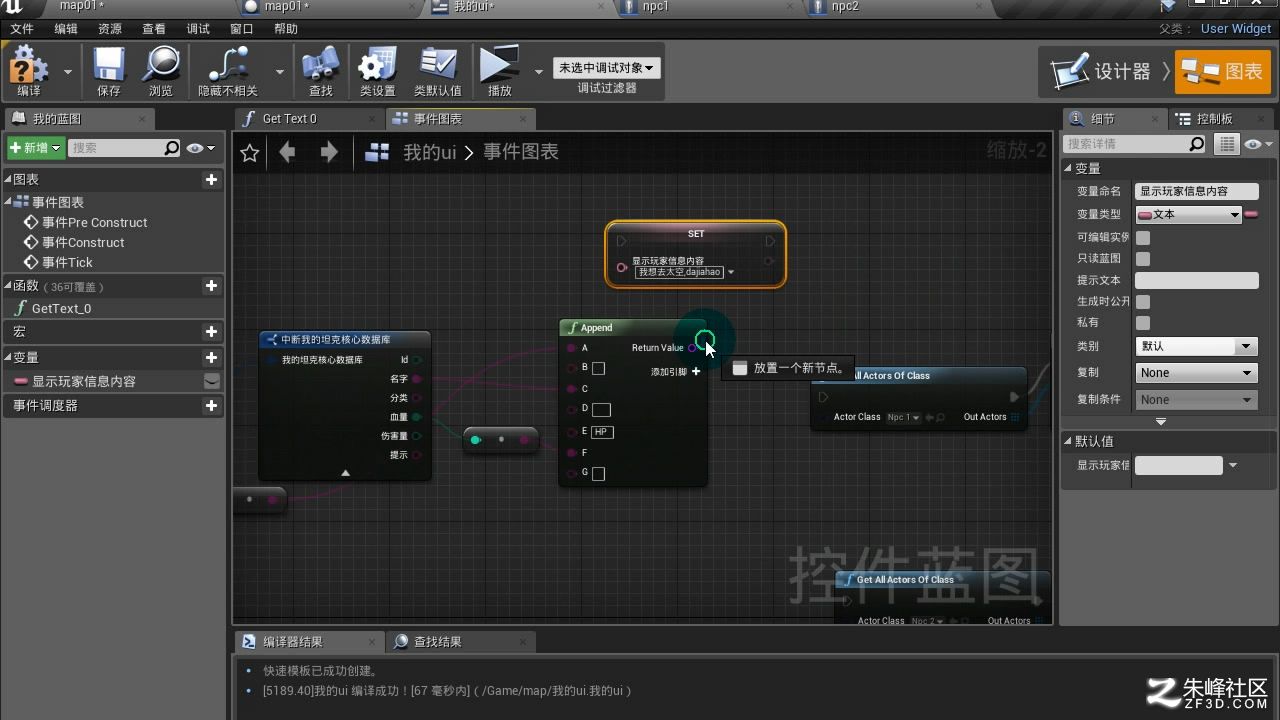
Task: Open the debug object 未选中调试对象 dropdown
Action: coord(607,68)
